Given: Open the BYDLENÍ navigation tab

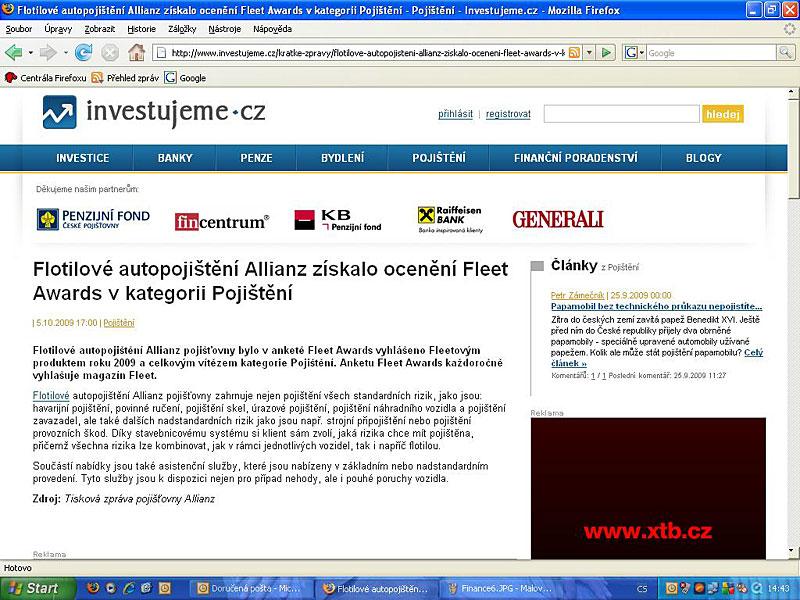Looking at the screenshot, I should point(342,158).
